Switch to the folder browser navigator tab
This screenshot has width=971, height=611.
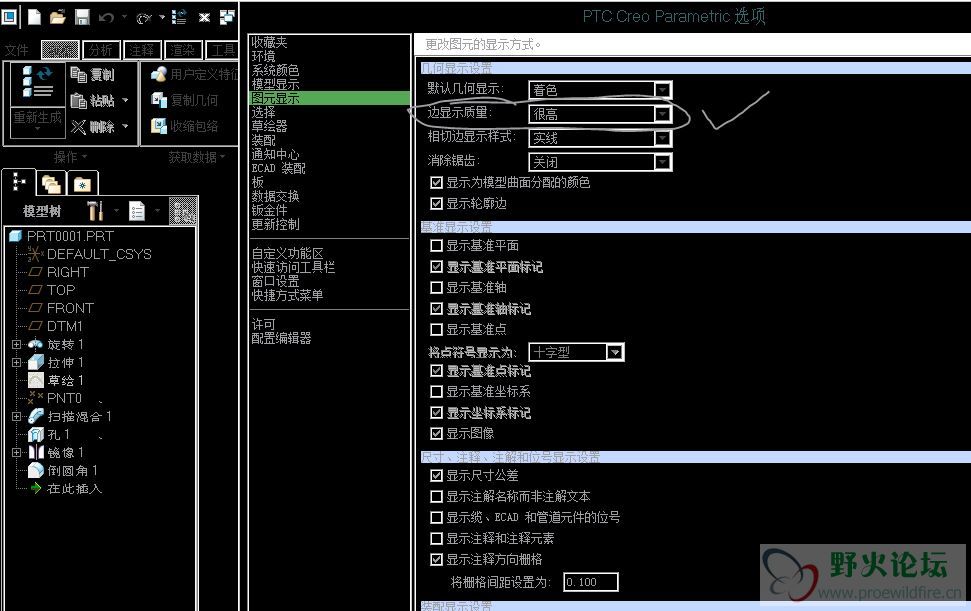(x=51, y=184)
